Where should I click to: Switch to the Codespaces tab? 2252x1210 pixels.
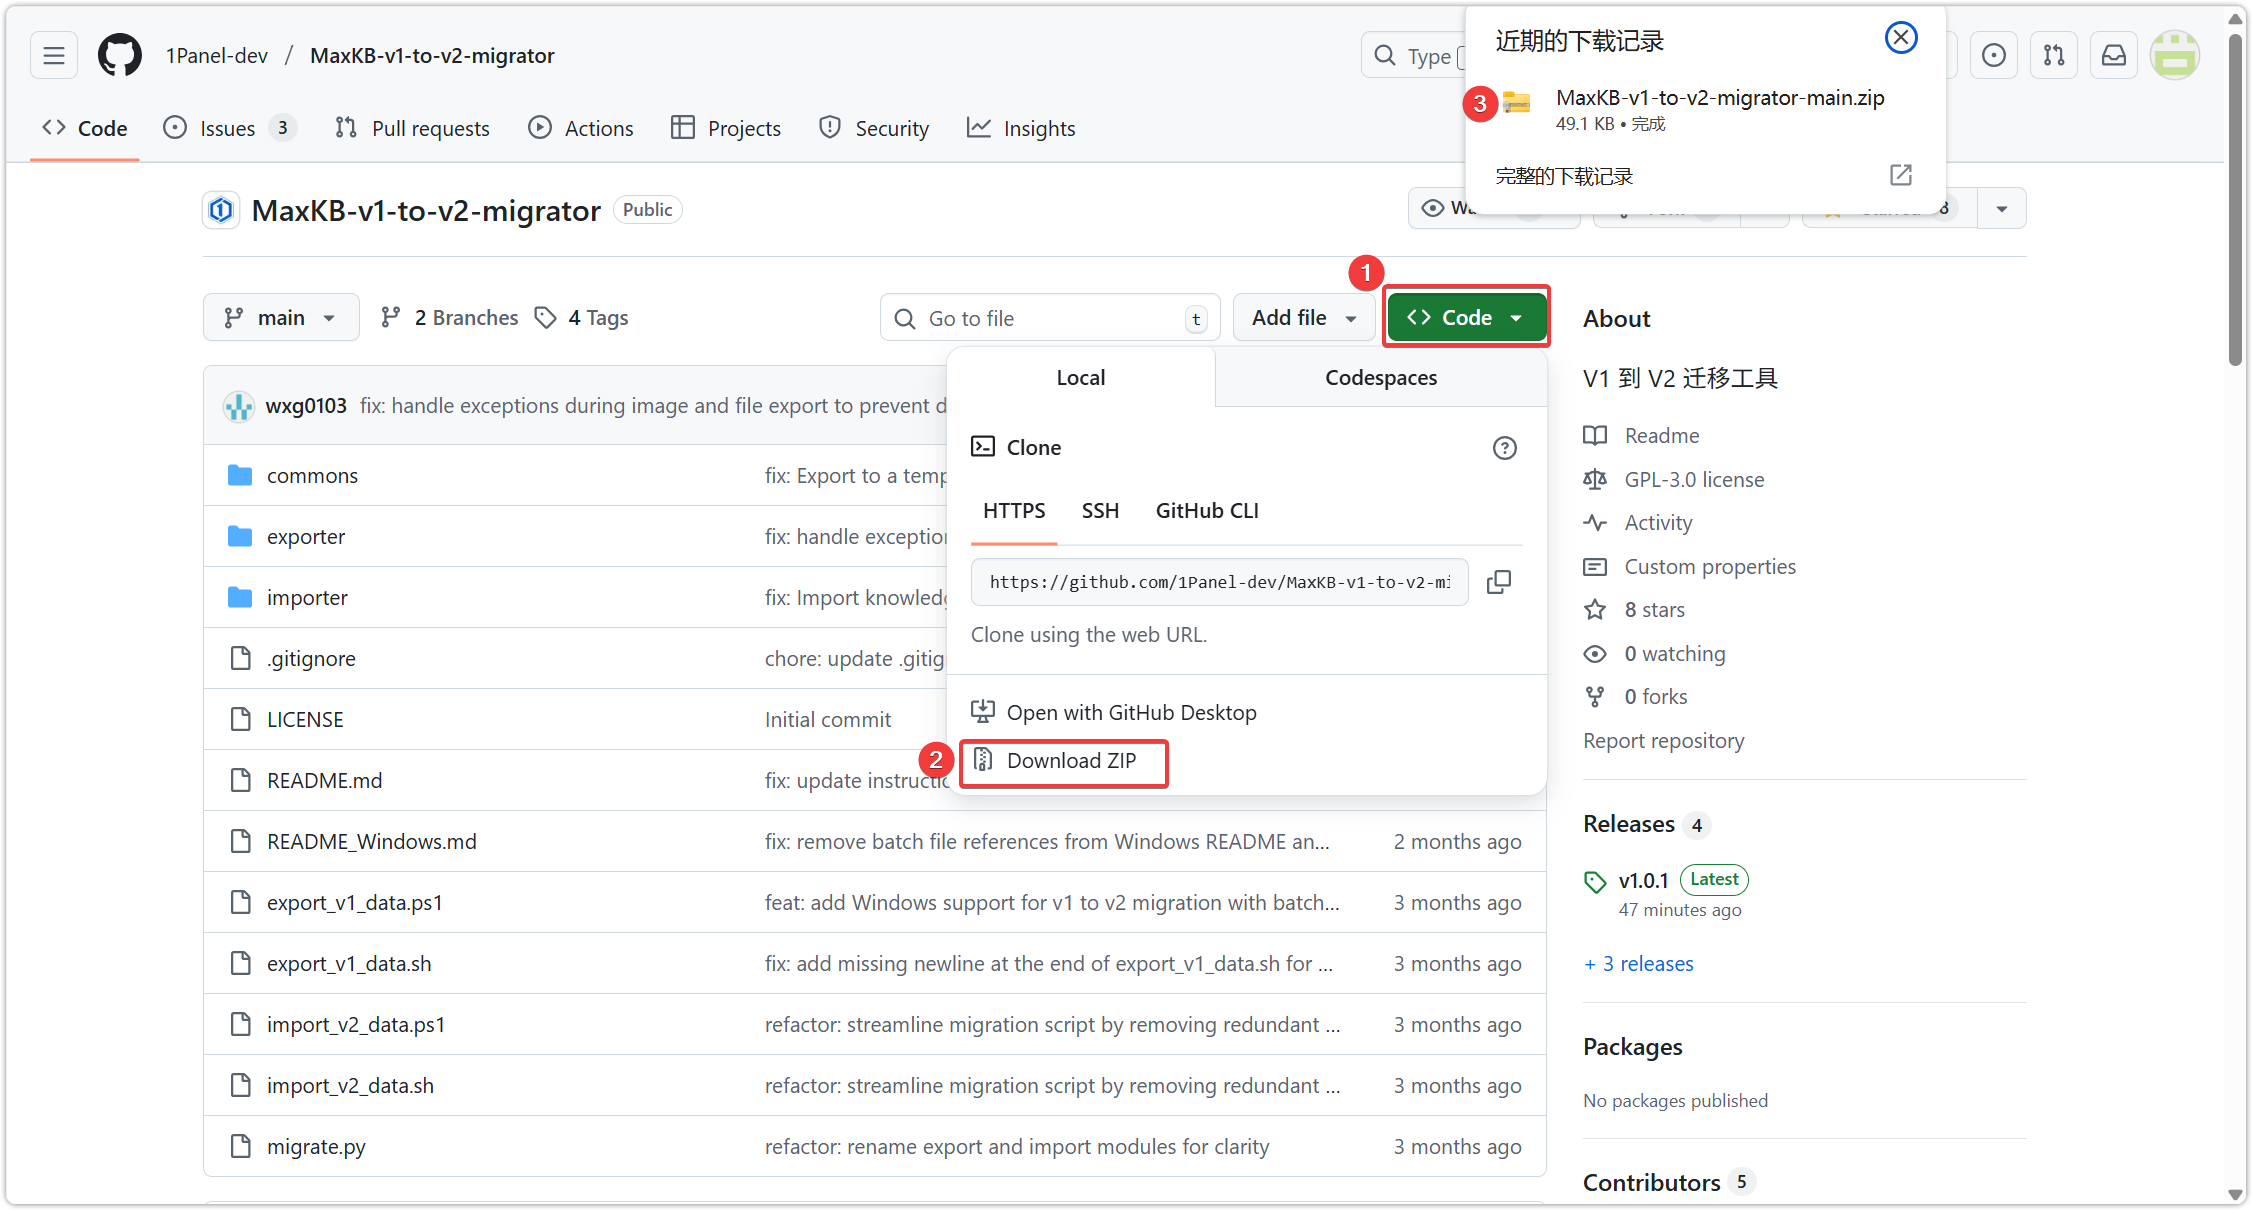[1381, 378]
